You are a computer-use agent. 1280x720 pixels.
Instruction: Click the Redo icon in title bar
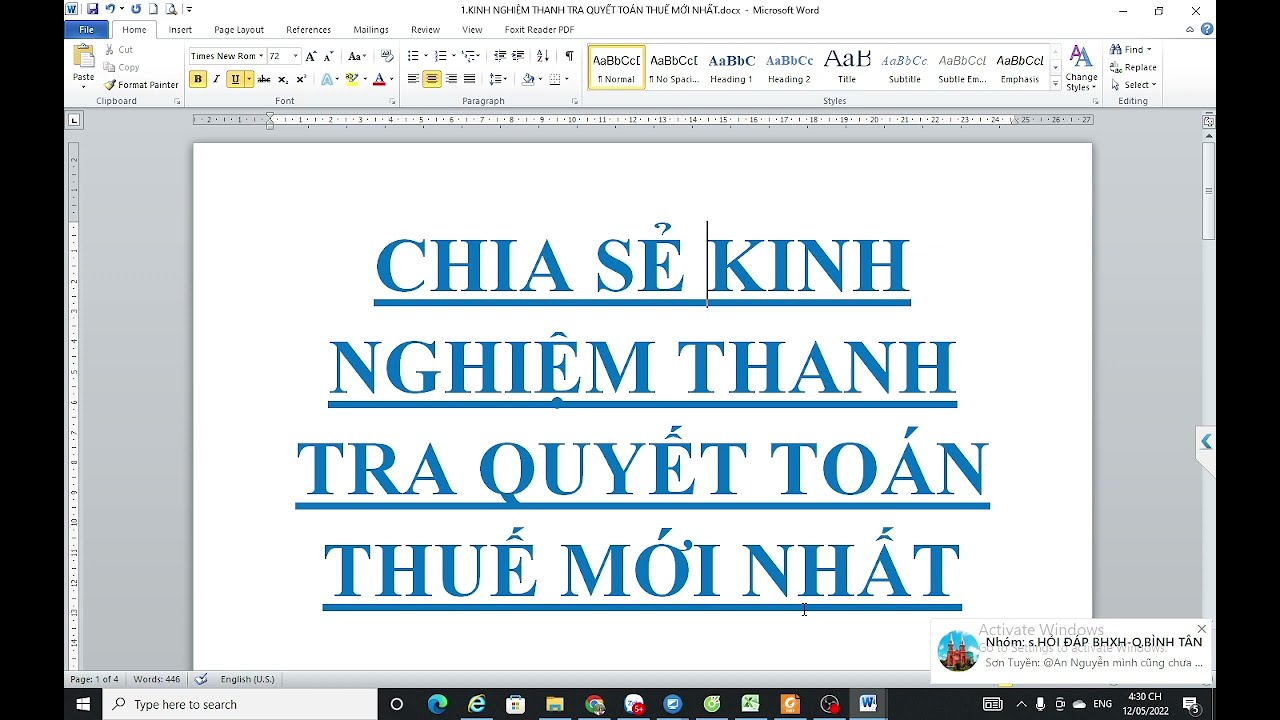click(136, 10)
